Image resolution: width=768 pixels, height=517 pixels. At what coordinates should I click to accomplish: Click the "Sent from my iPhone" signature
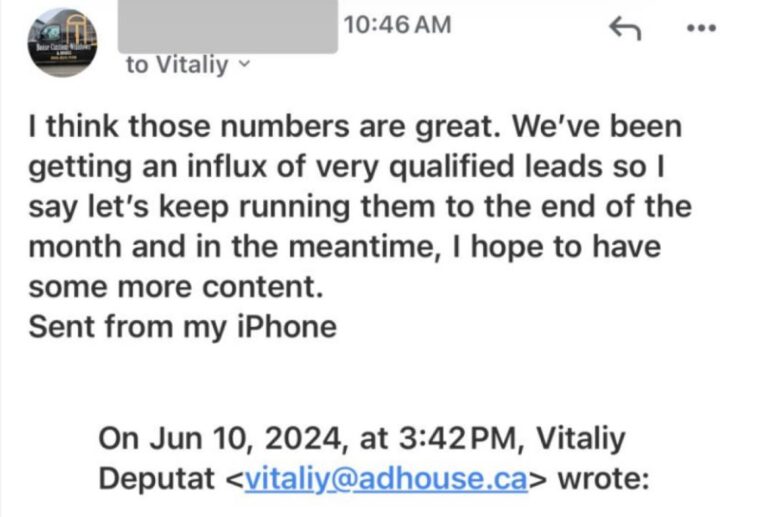tap(182, 327)
